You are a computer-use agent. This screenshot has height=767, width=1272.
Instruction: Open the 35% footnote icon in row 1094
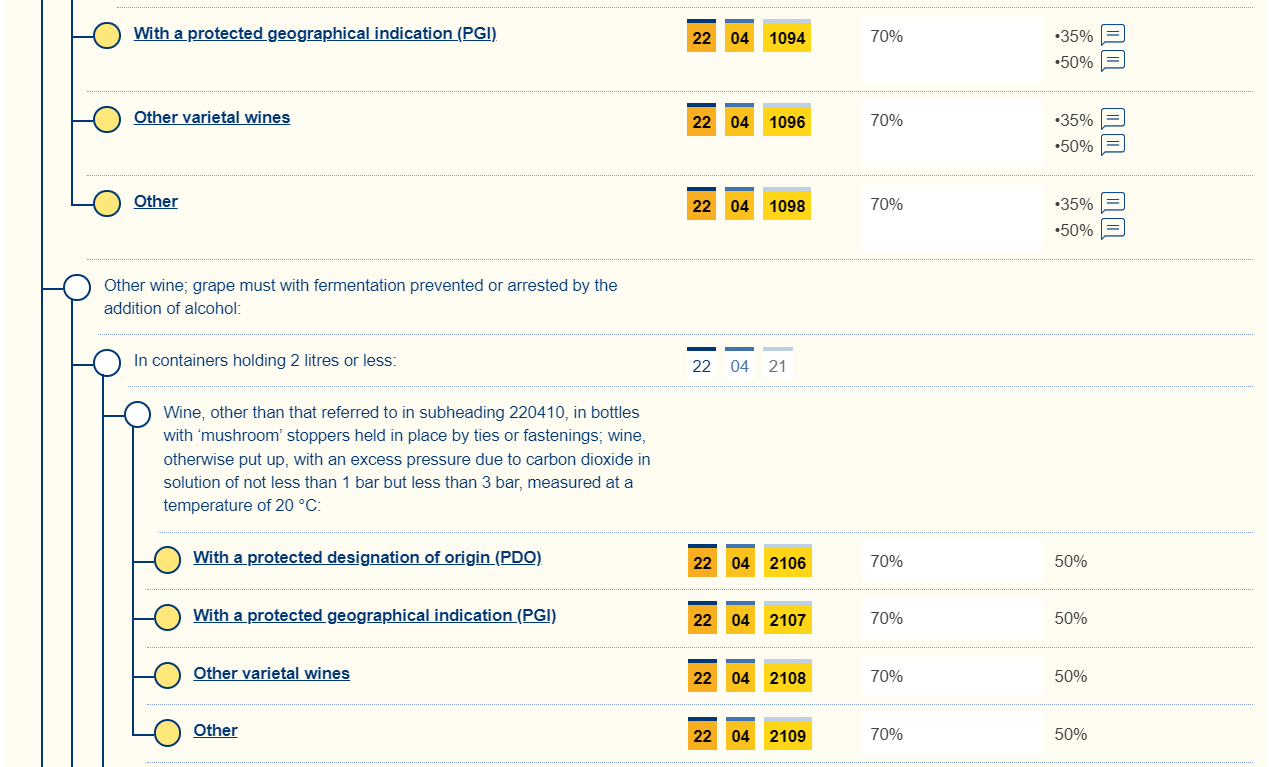coord(1112,35)
